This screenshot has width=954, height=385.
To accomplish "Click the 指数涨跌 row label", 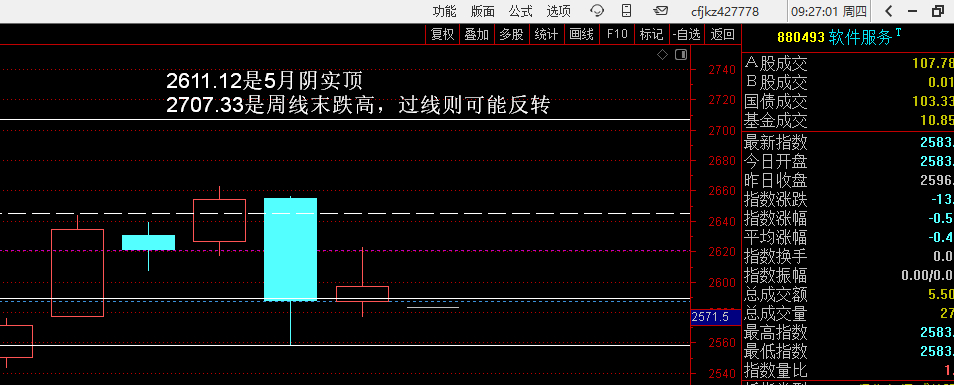I will tap(776, 199).
